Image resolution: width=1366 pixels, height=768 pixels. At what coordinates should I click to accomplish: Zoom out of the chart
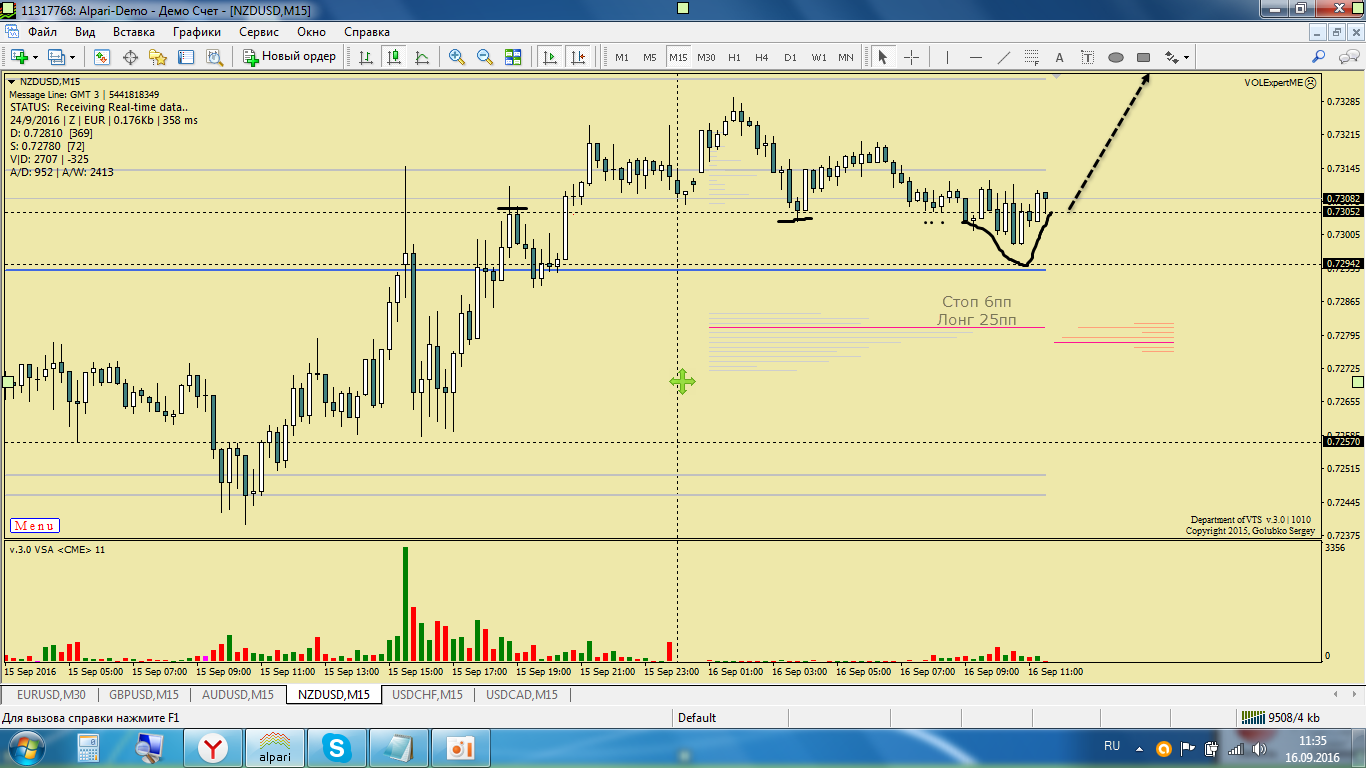click(x=485, y=57)
